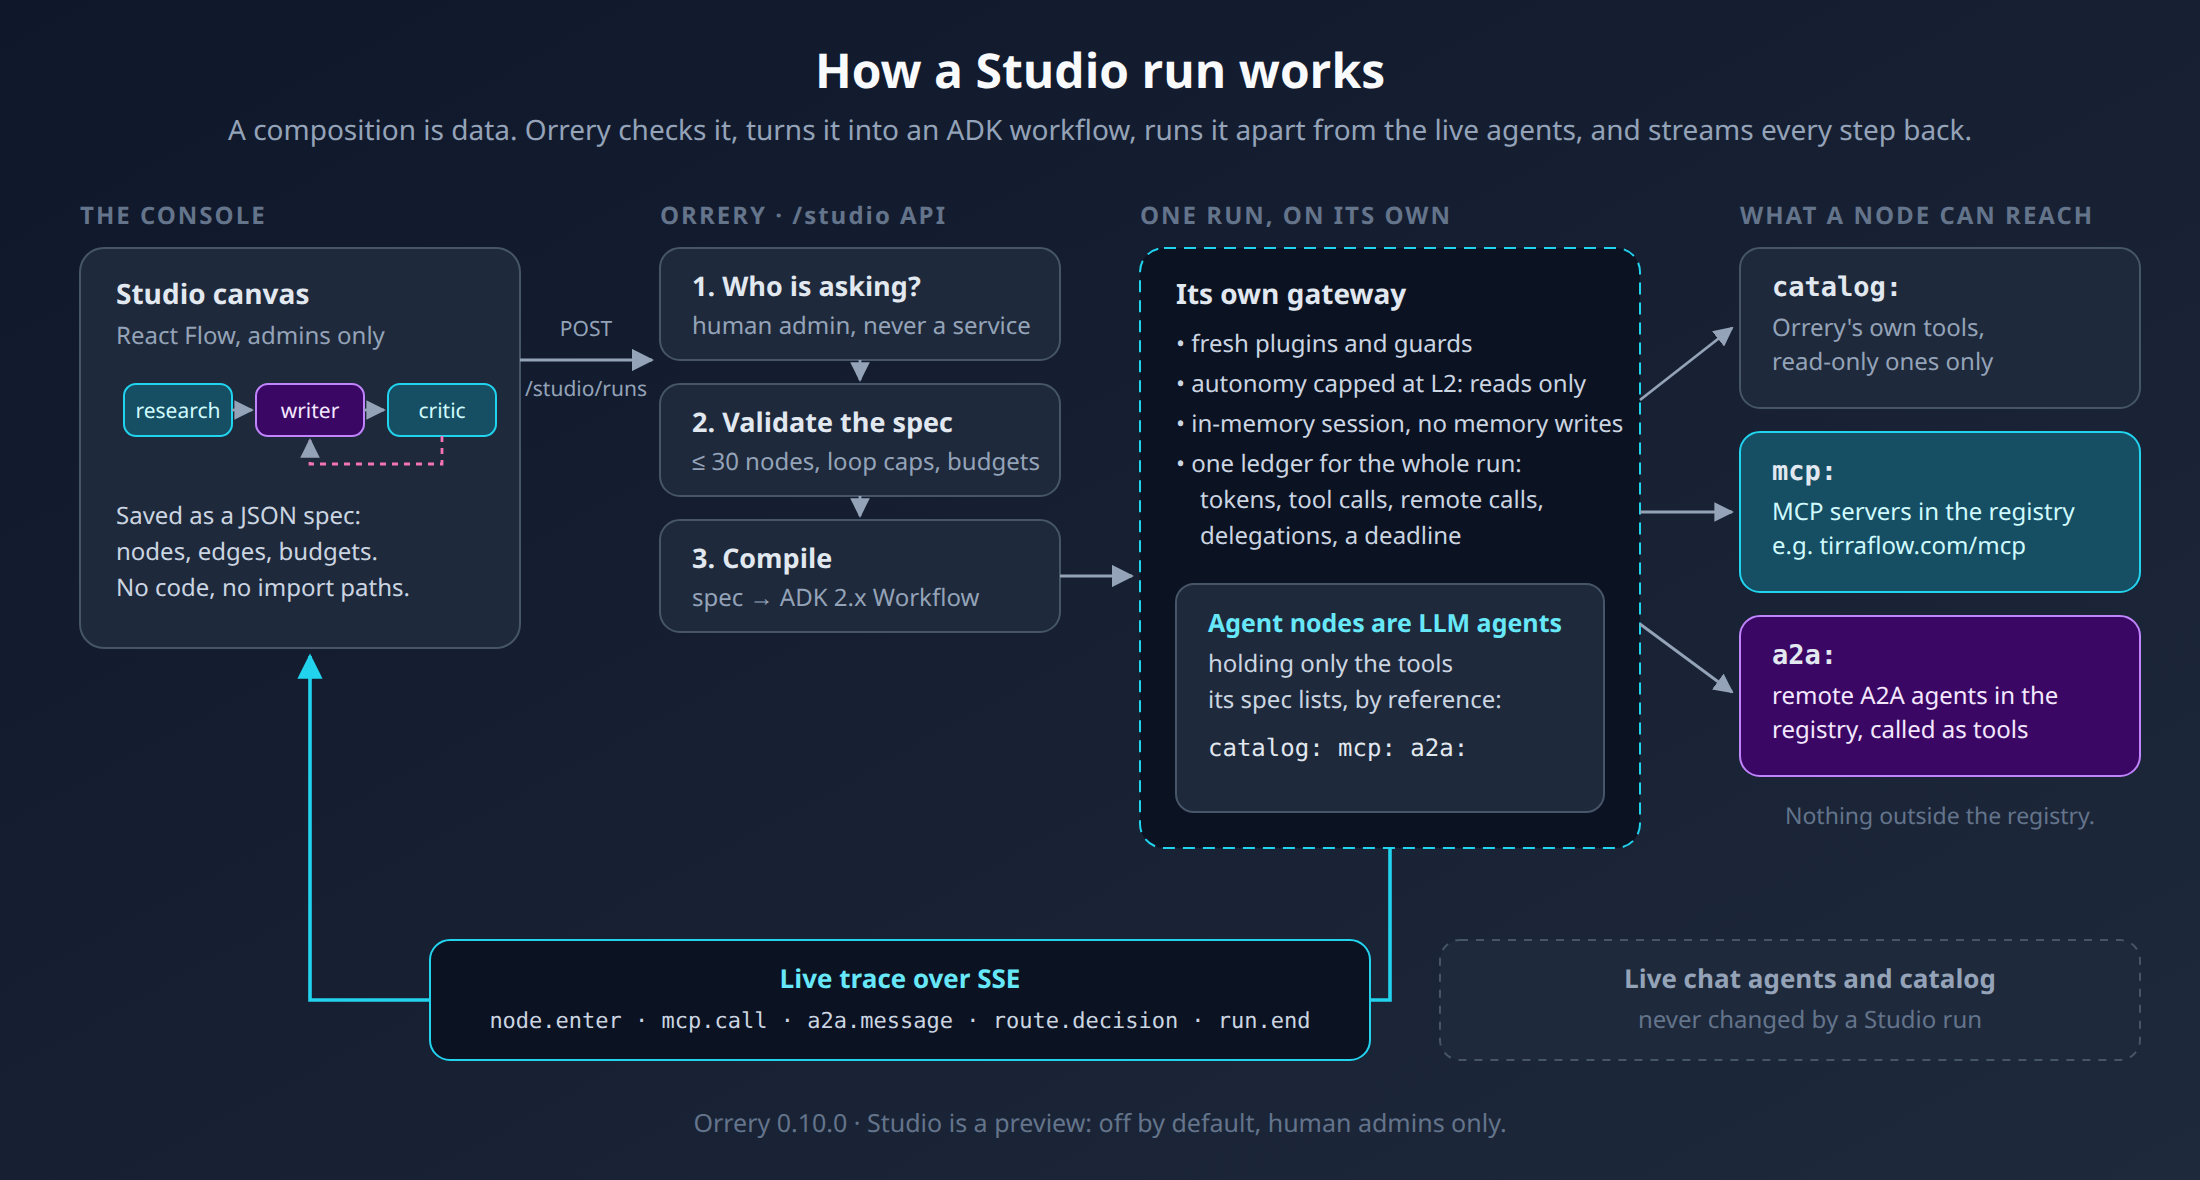Click the 'POST' label
Viewport: 2200px width, 1180px height.
(x=586, y=329)
